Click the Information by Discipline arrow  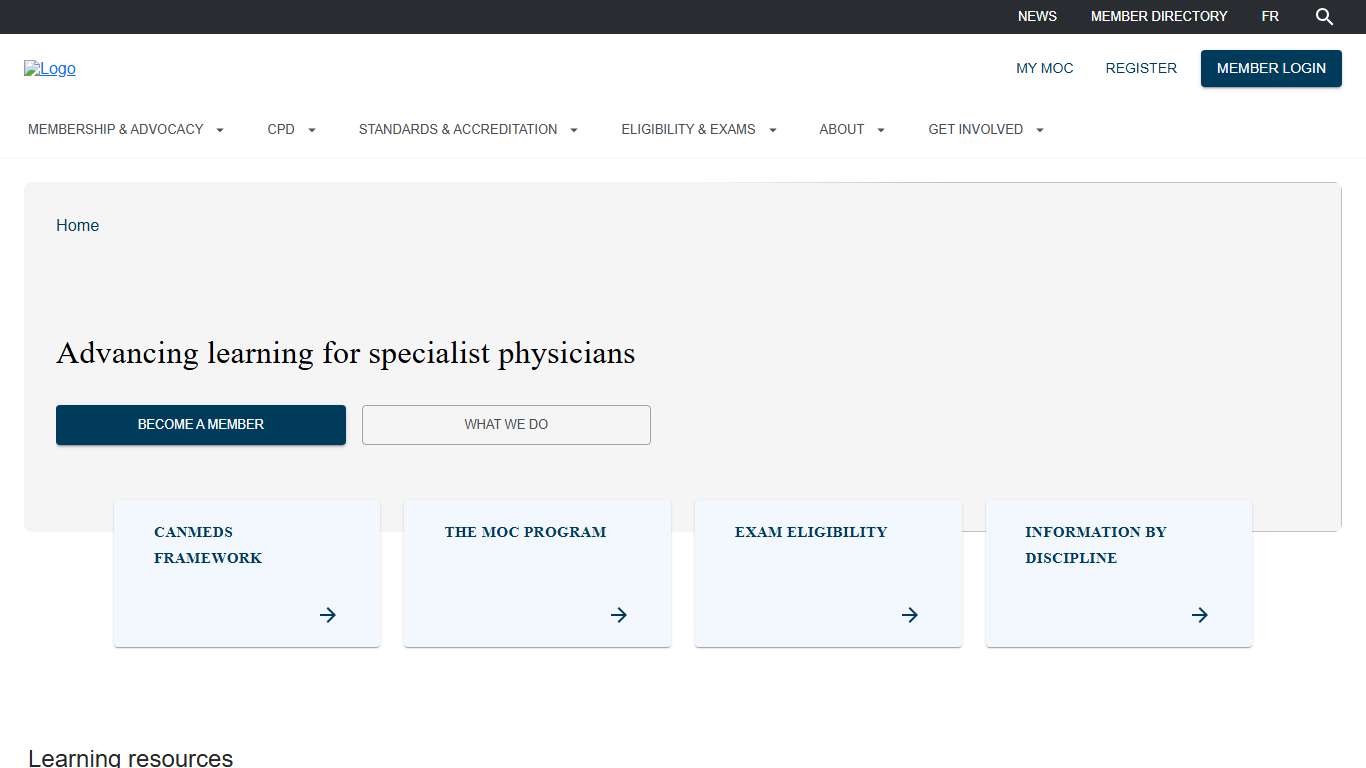(1200, 615)
